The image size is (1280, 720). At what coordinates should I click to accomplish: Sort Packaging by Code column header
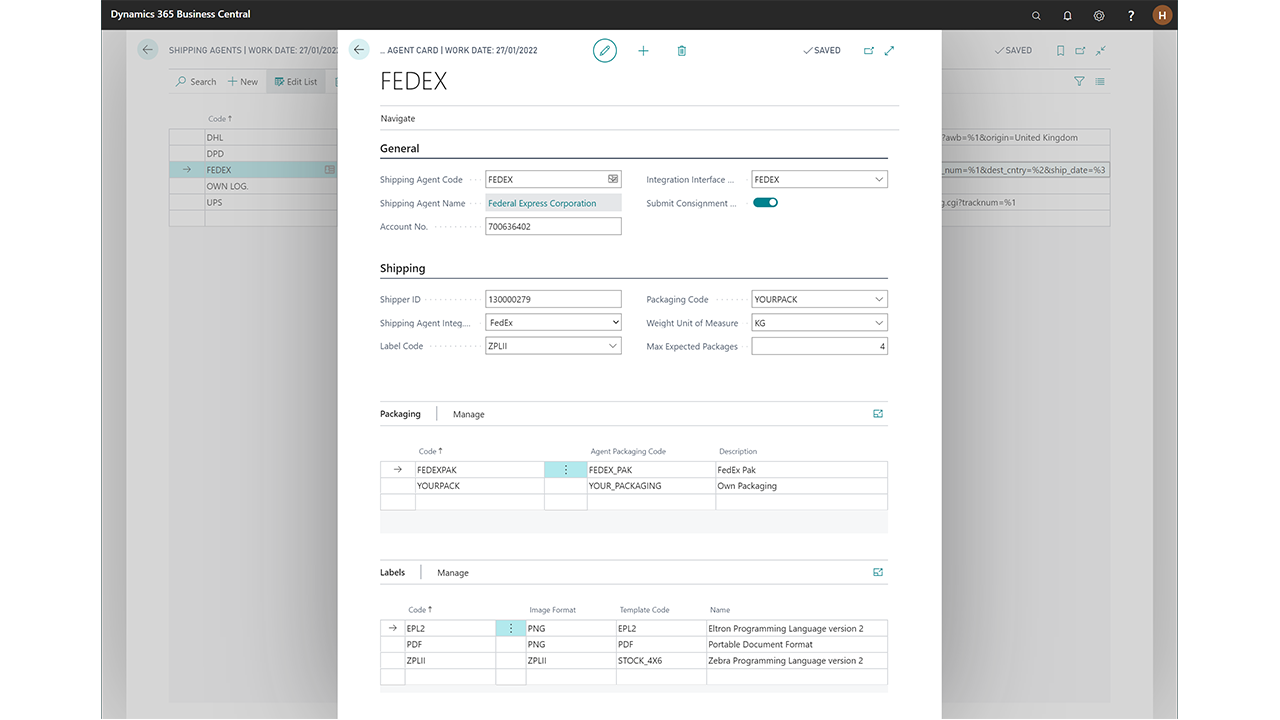[430, 451]
